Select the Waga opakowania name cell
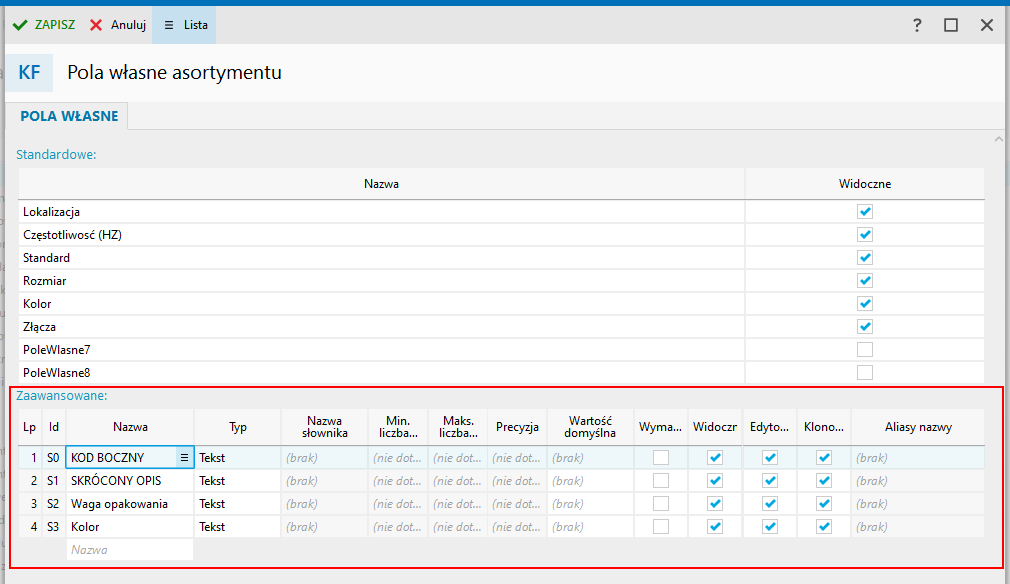 click(x=129, y=504)
